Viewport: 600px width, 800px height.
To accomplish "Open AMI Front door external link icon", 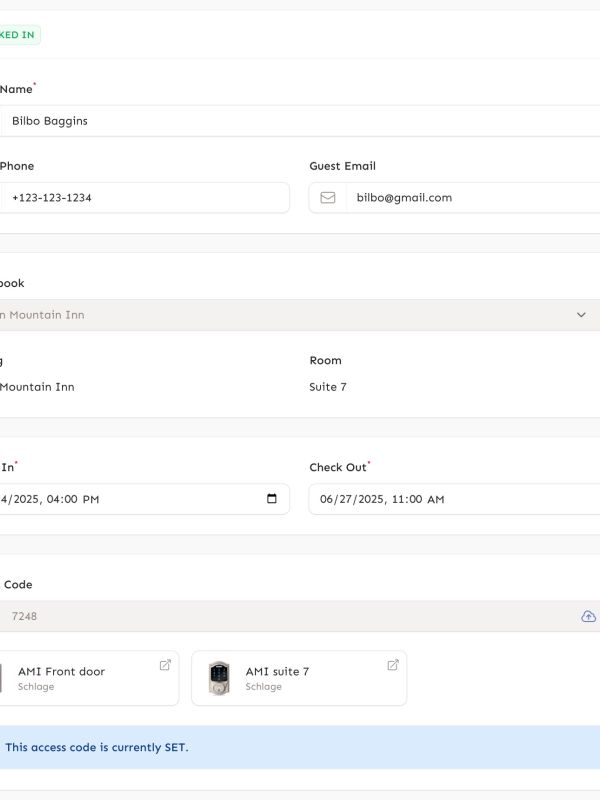I will (165, 665).
